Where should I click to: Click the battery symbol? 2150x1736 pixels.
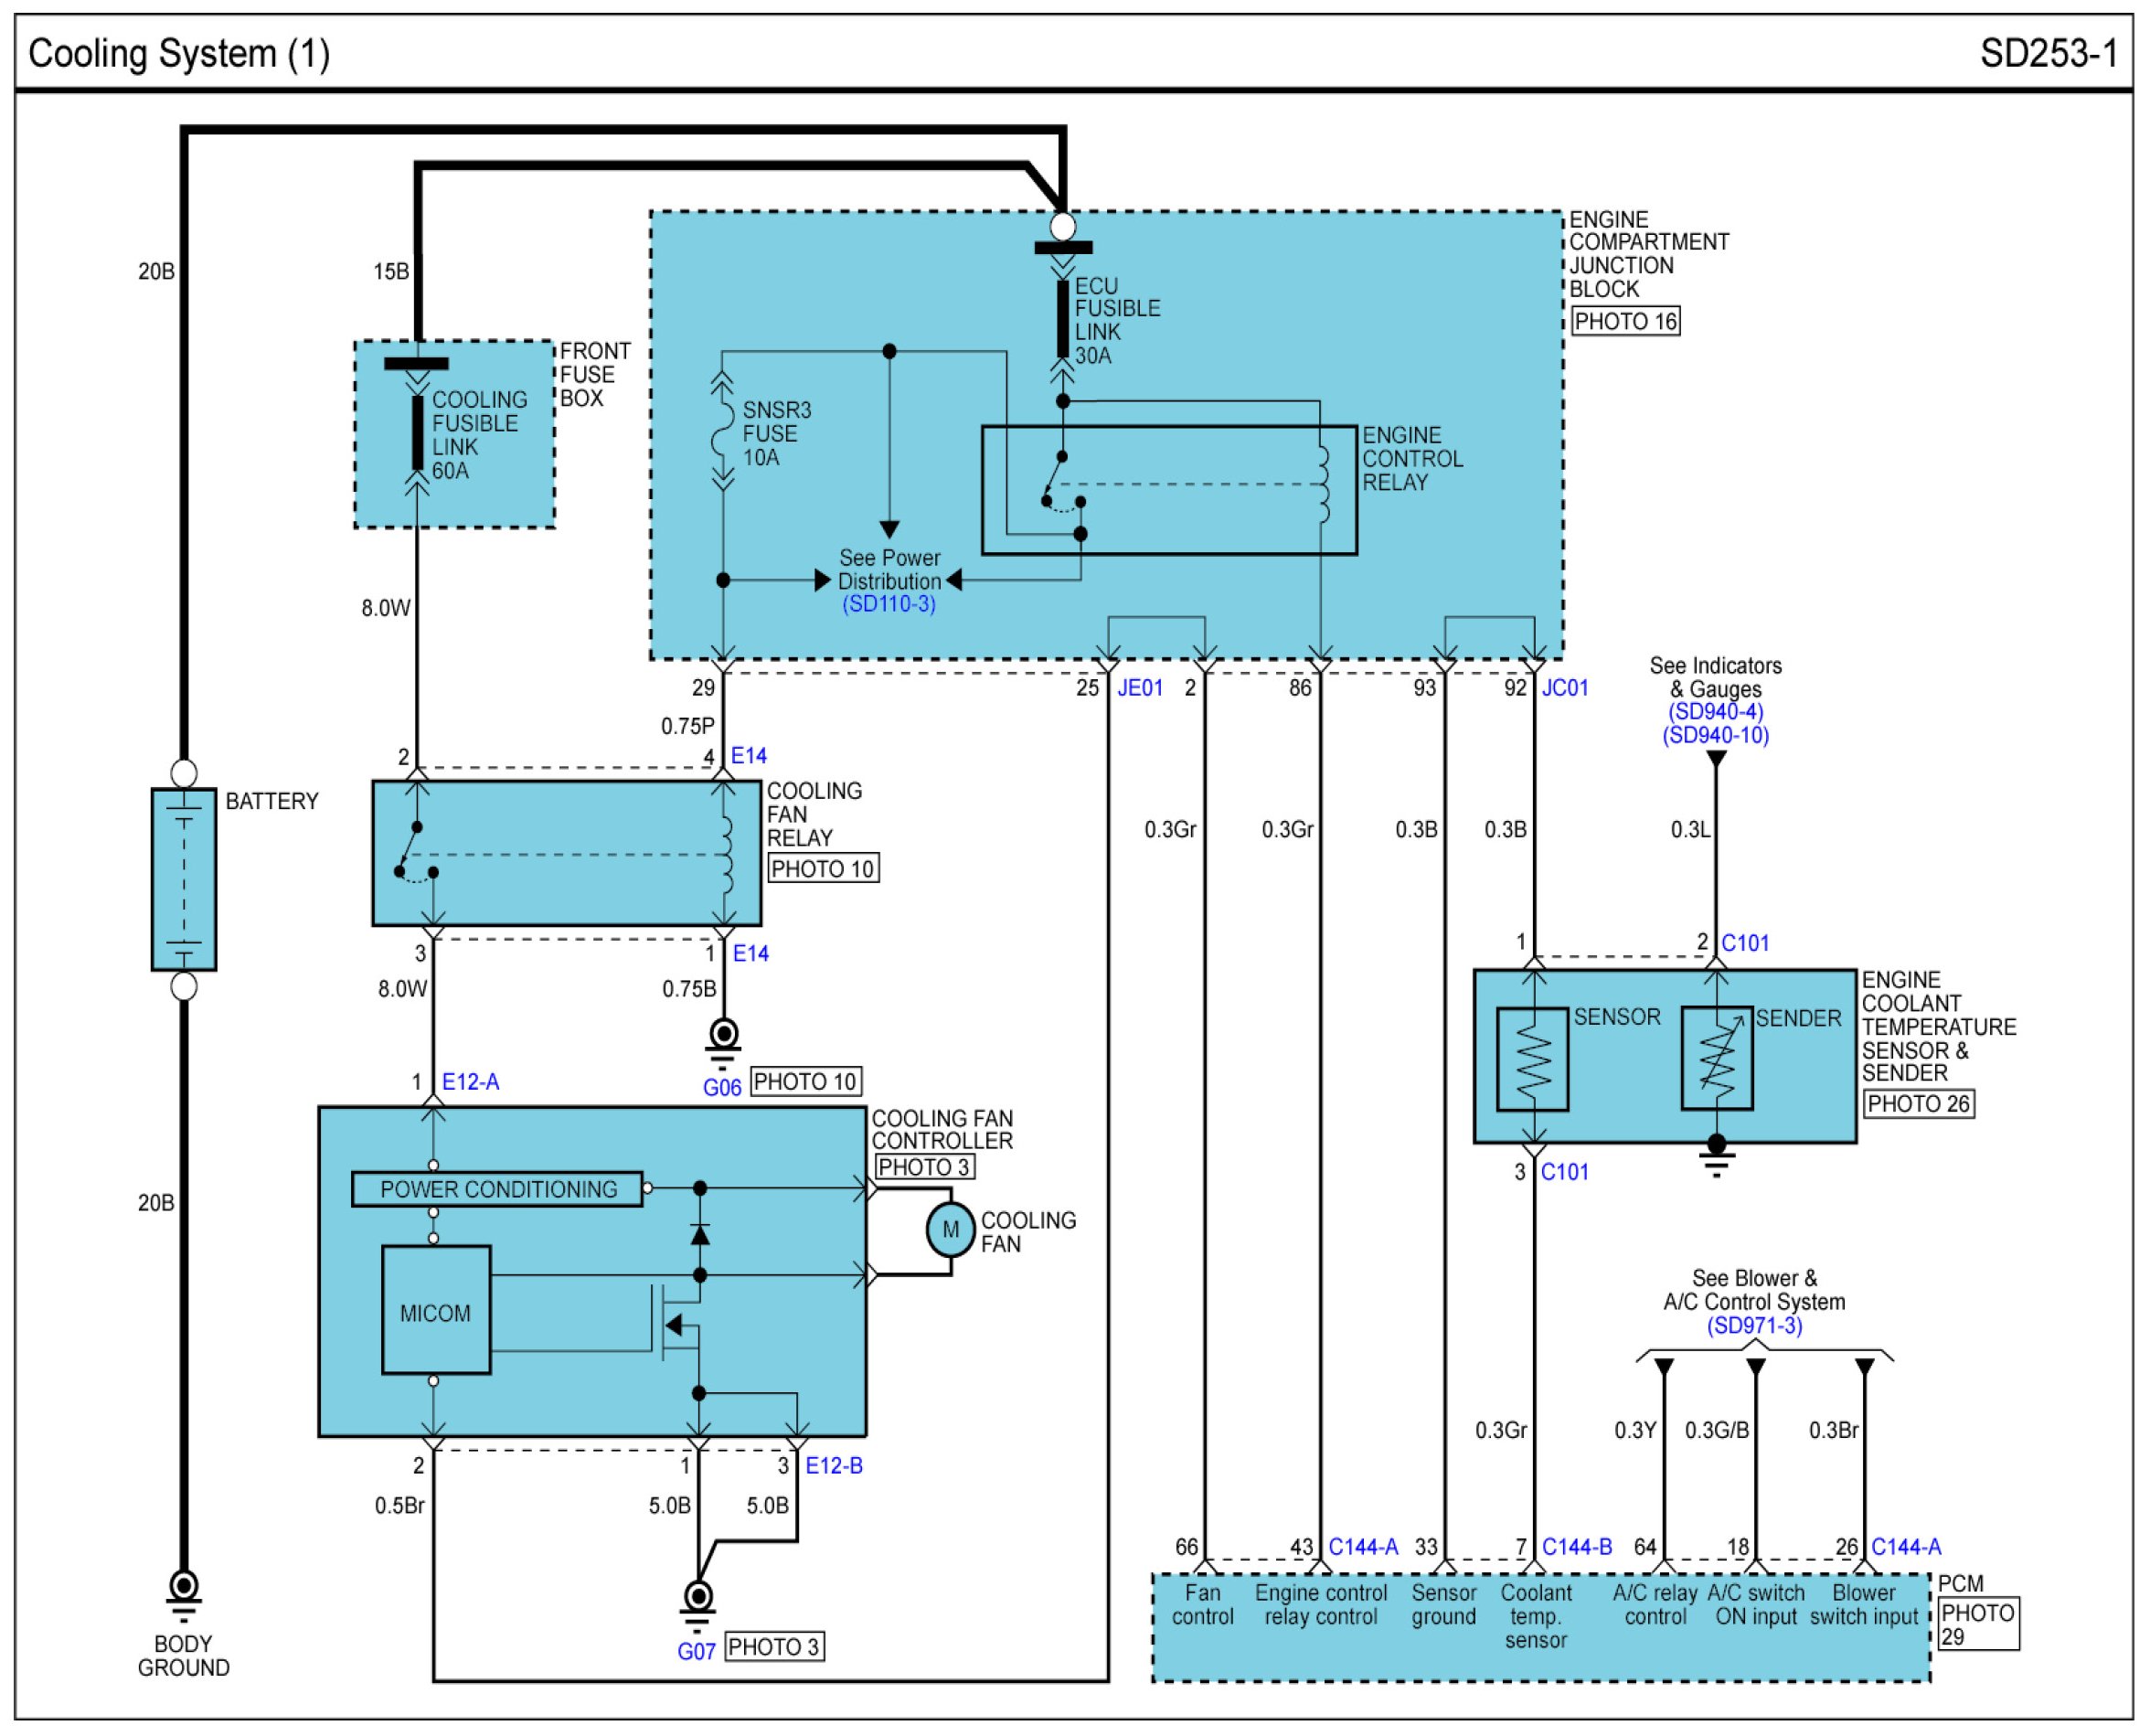(184, 879)
